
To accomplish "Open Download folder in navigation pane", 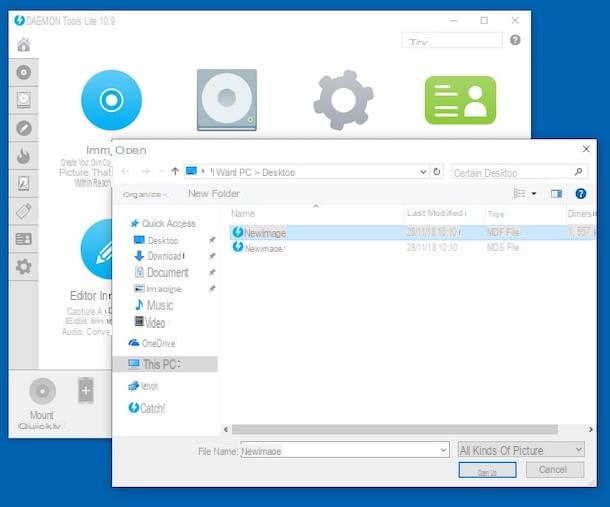I will point(159,256).
